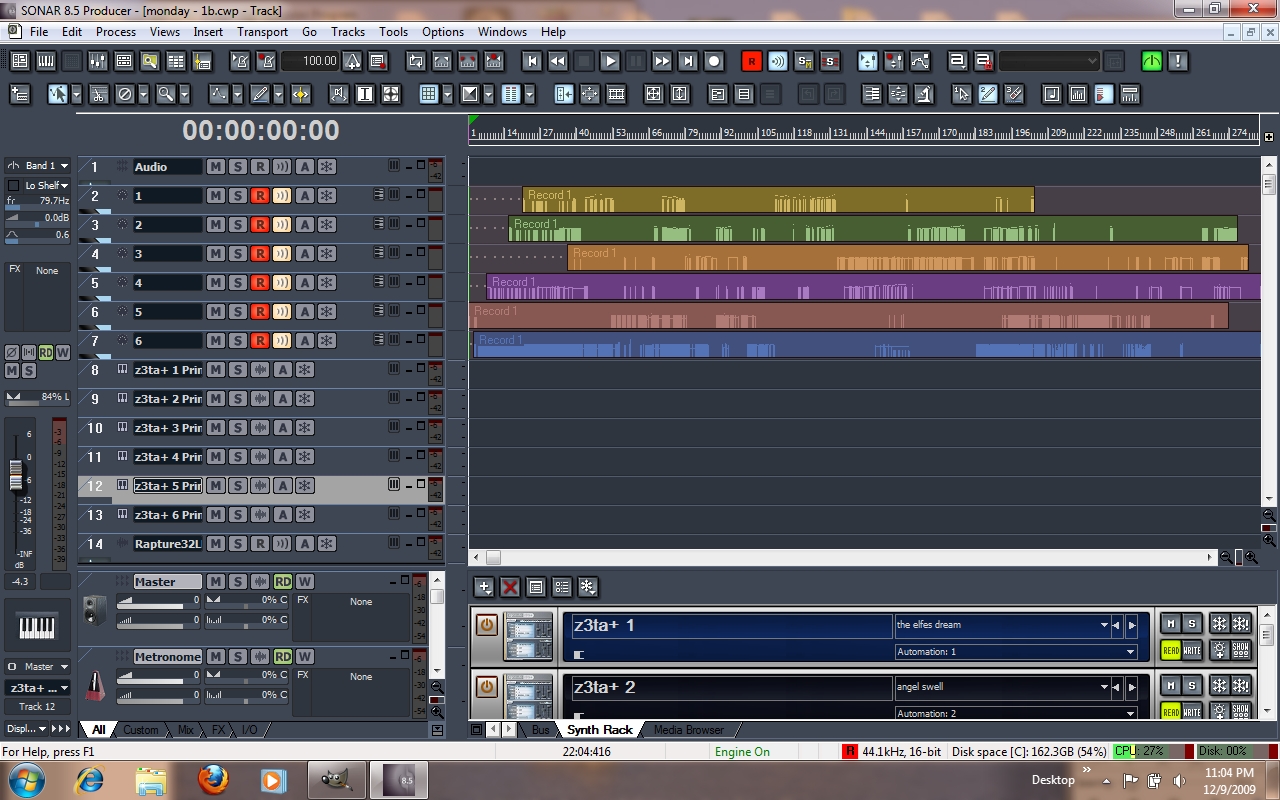1280x800 pixels.
Task: Toggle input echo on track 5 named 4
Action: tap(282, 283)
